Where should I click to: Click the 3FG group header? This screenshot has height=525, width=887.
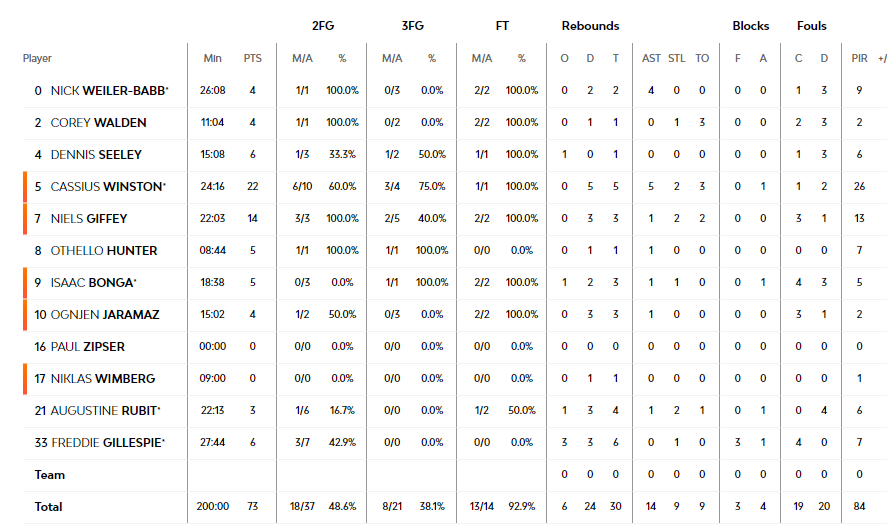pyautogui.click(x=412, y=26)
